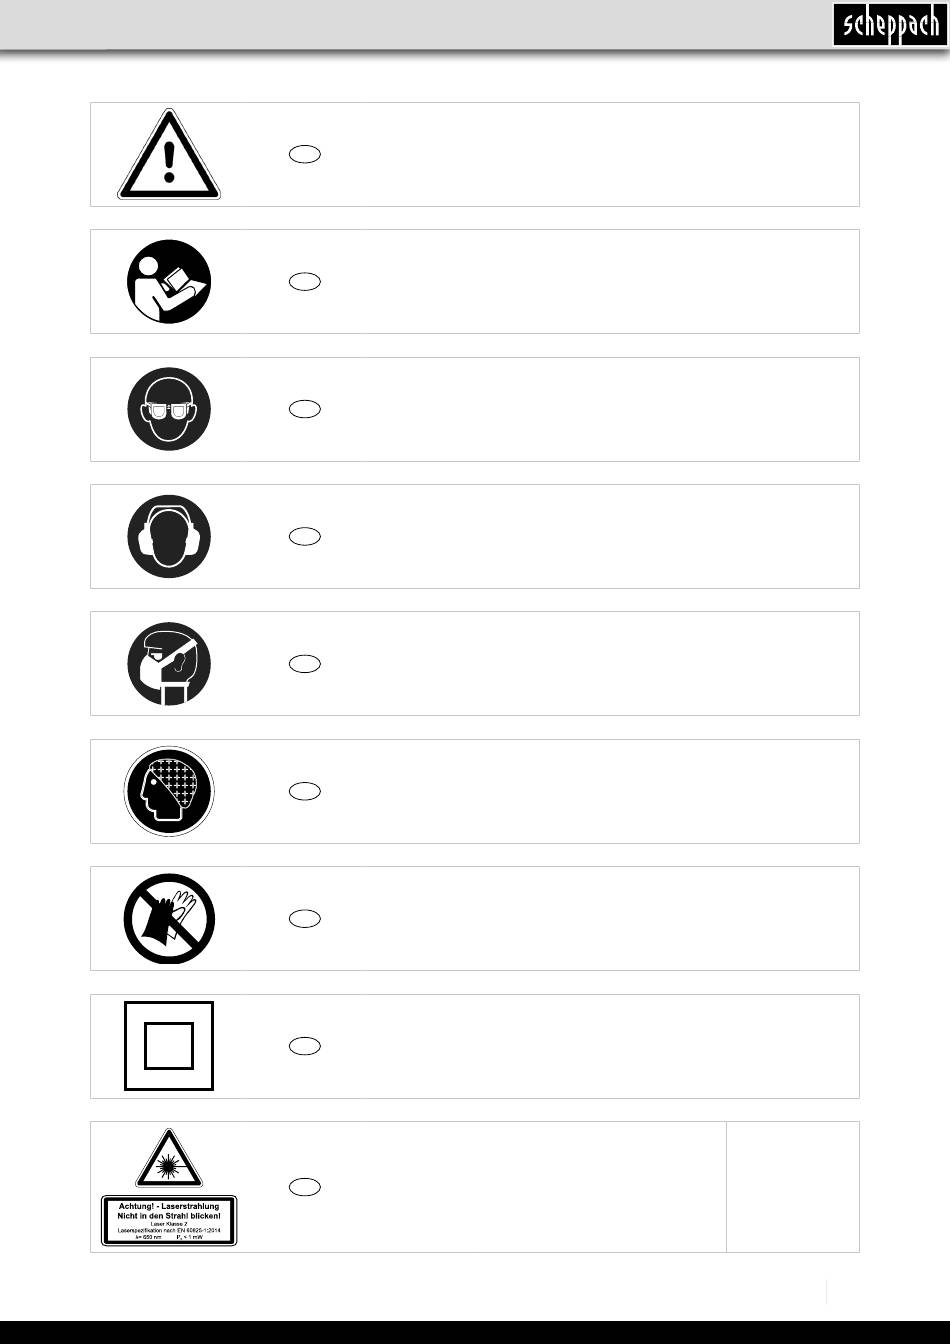Select oval marker next to the double-square symbol
The height and width of the screenshot is (1344, 950).
305,1046
